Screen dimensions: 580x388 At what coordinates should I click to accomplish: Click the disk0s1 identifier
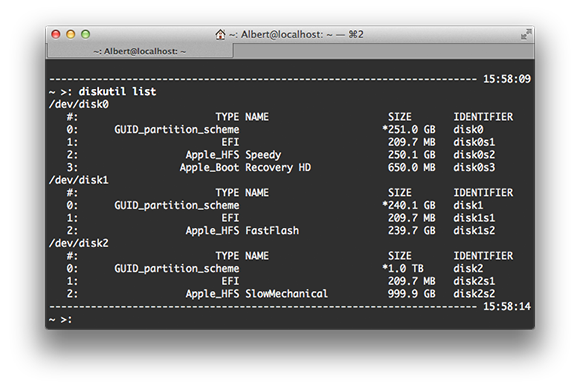[x=474, y=142]
